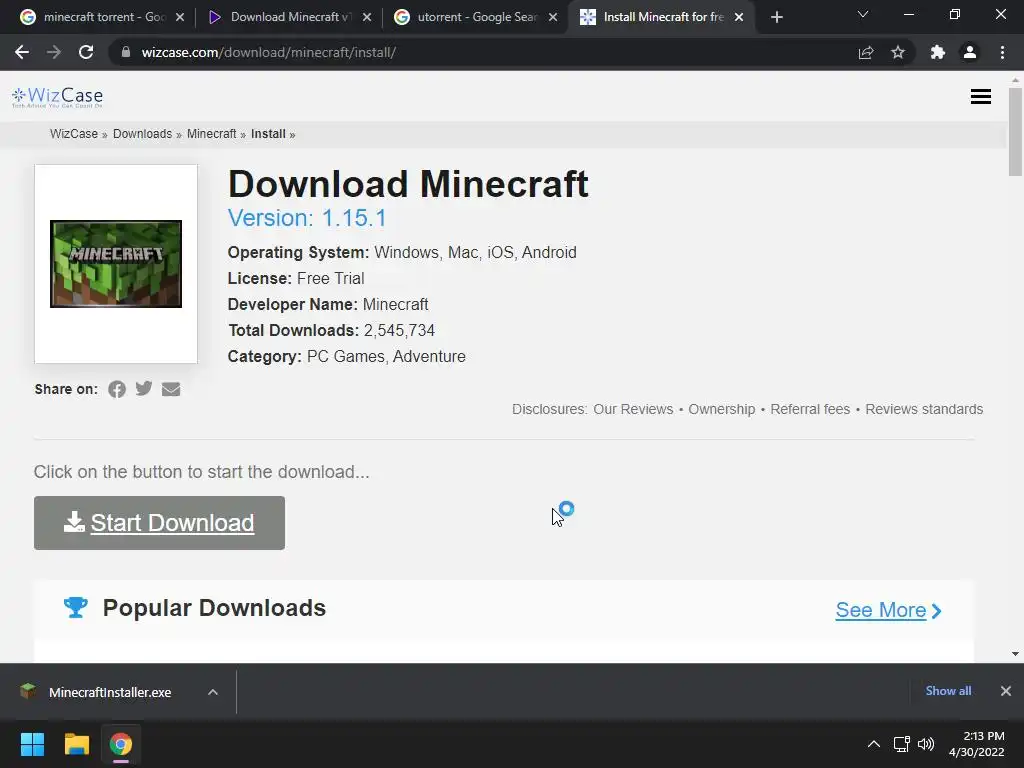Reload the WizCase page
The image size is (1024, 768).
86,52
